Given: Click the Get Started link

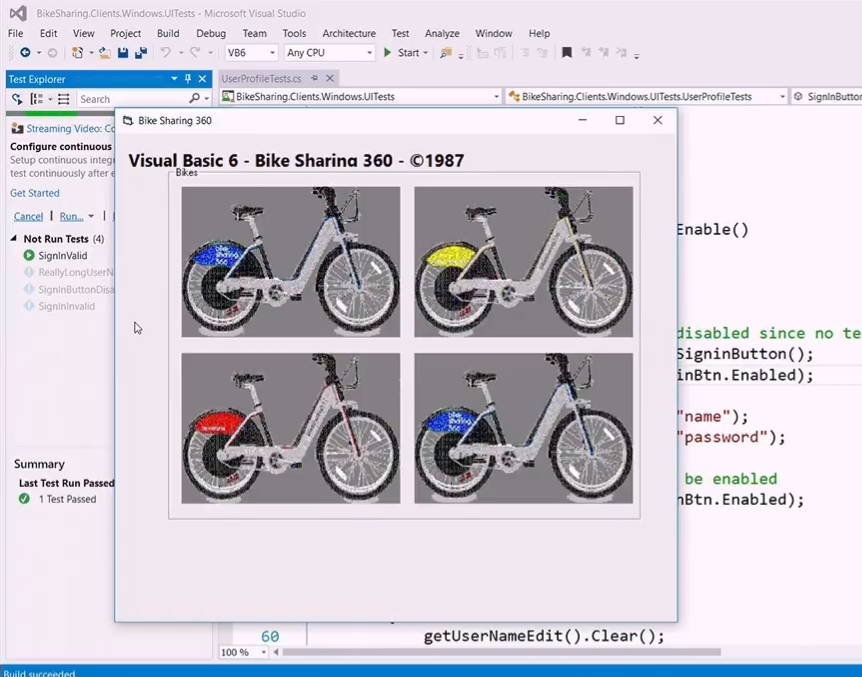Looking at the screenshot, I should (x=35, y=193).
